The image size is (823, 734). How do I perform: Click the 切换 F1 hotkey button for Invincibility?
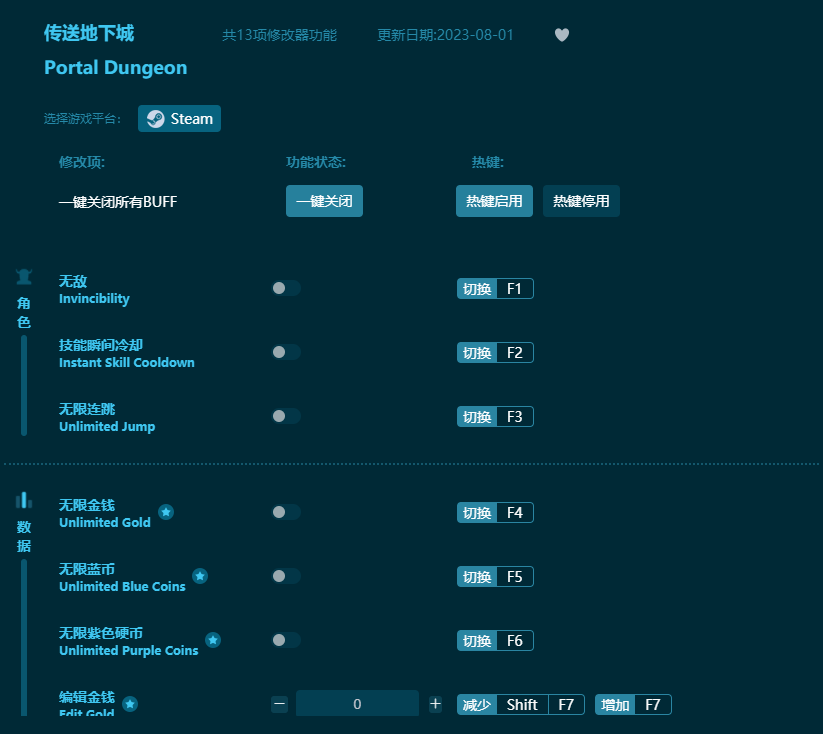point(495,288)
